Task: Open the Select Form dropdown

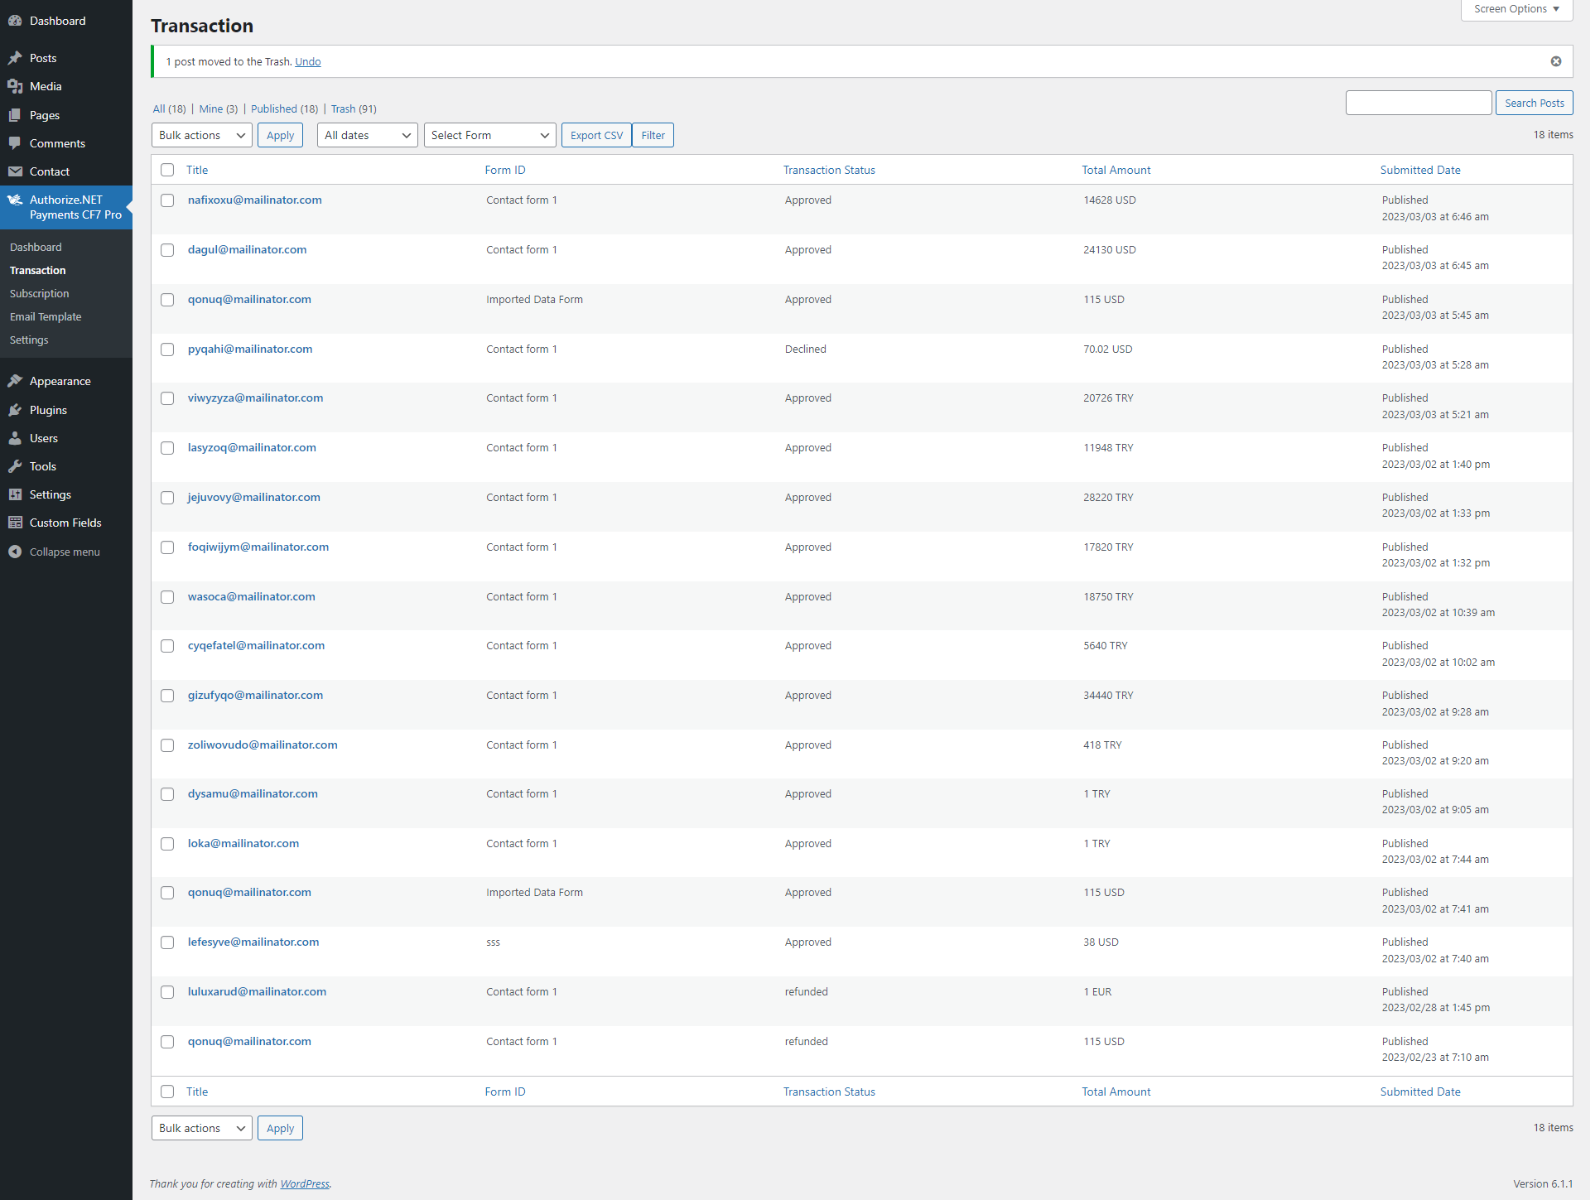Action: click(489, 135)
